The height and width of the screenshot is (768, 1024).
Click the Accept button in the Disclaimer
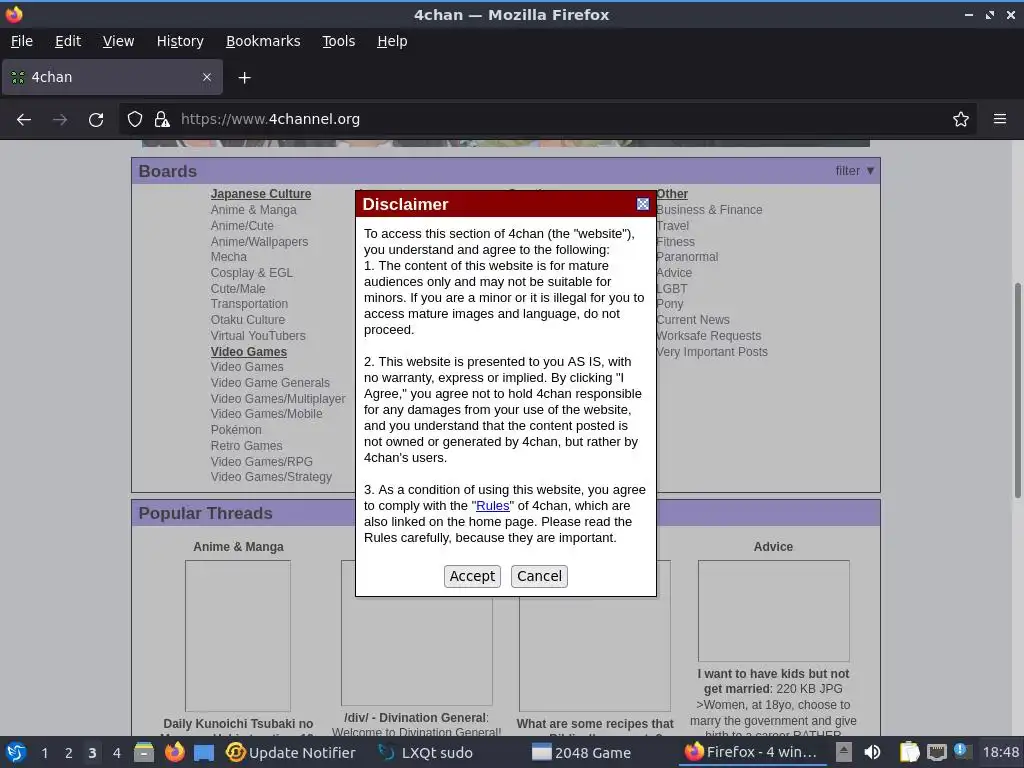point(472,576)
